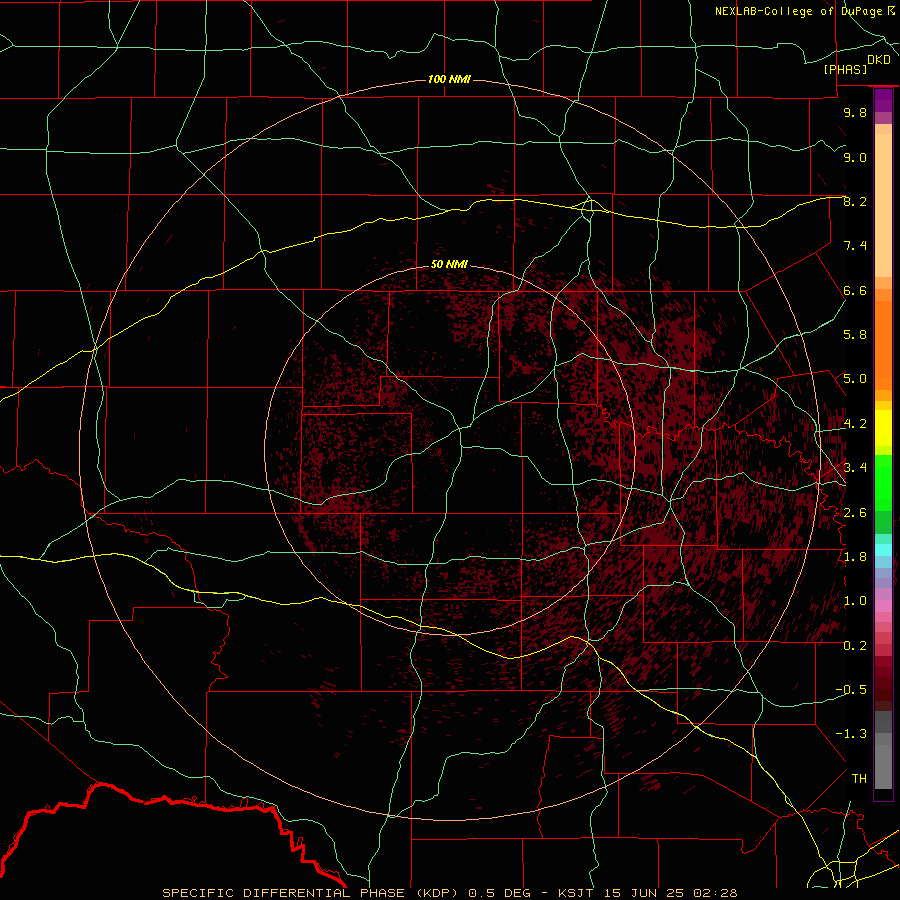Click the light peach band of the color scale
900x900 pixels.
pyautogui.click(x=883, y=205)
